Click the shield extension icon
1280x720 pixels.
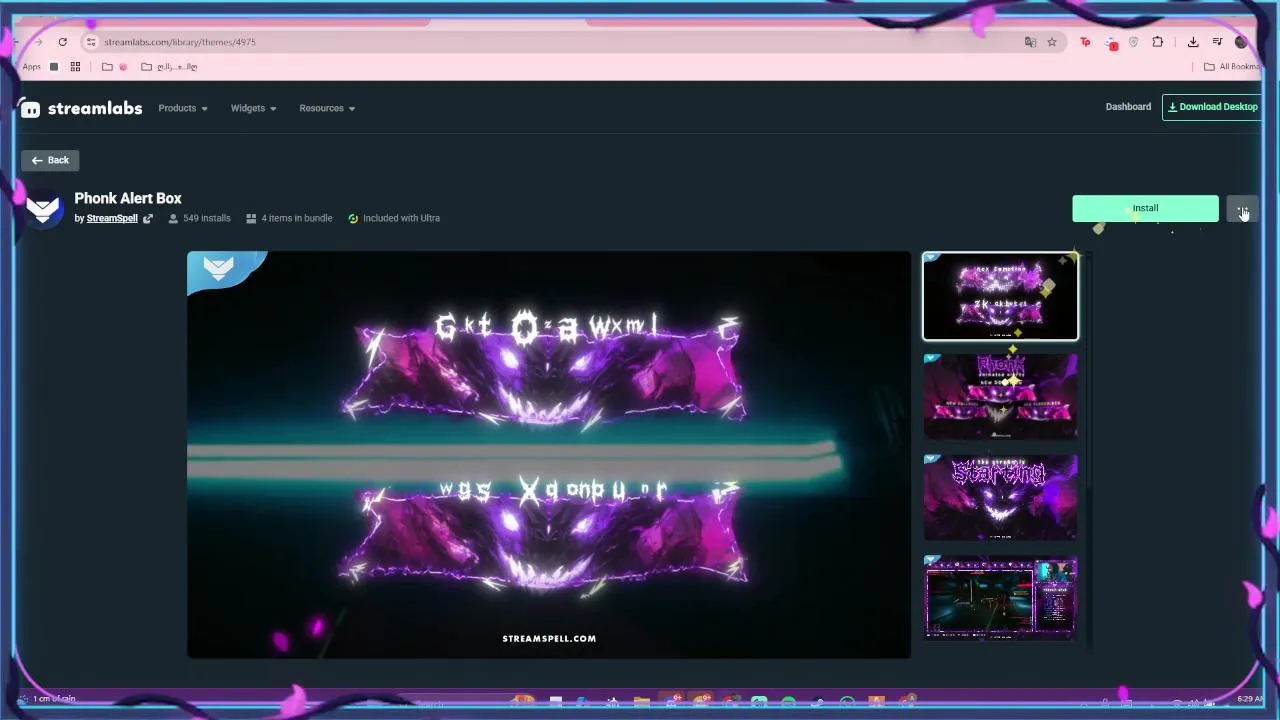(x=1133, y=42)
